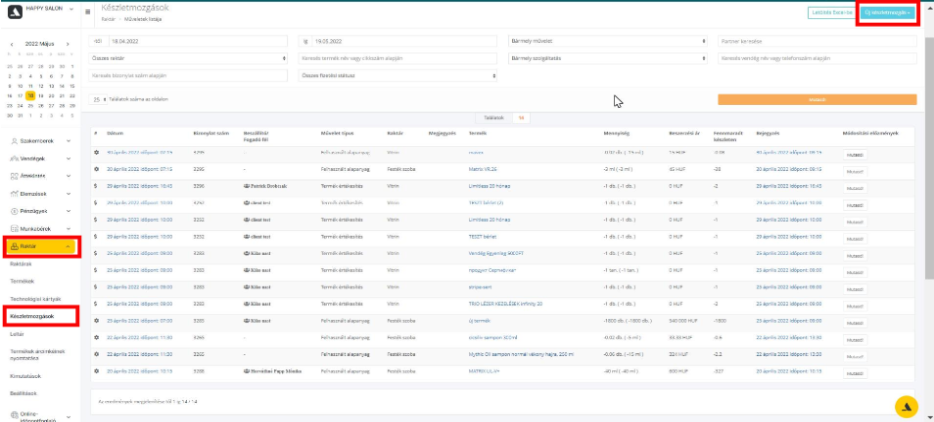Click the product name search field
934x422 pixels.
(x=398, y=58)
